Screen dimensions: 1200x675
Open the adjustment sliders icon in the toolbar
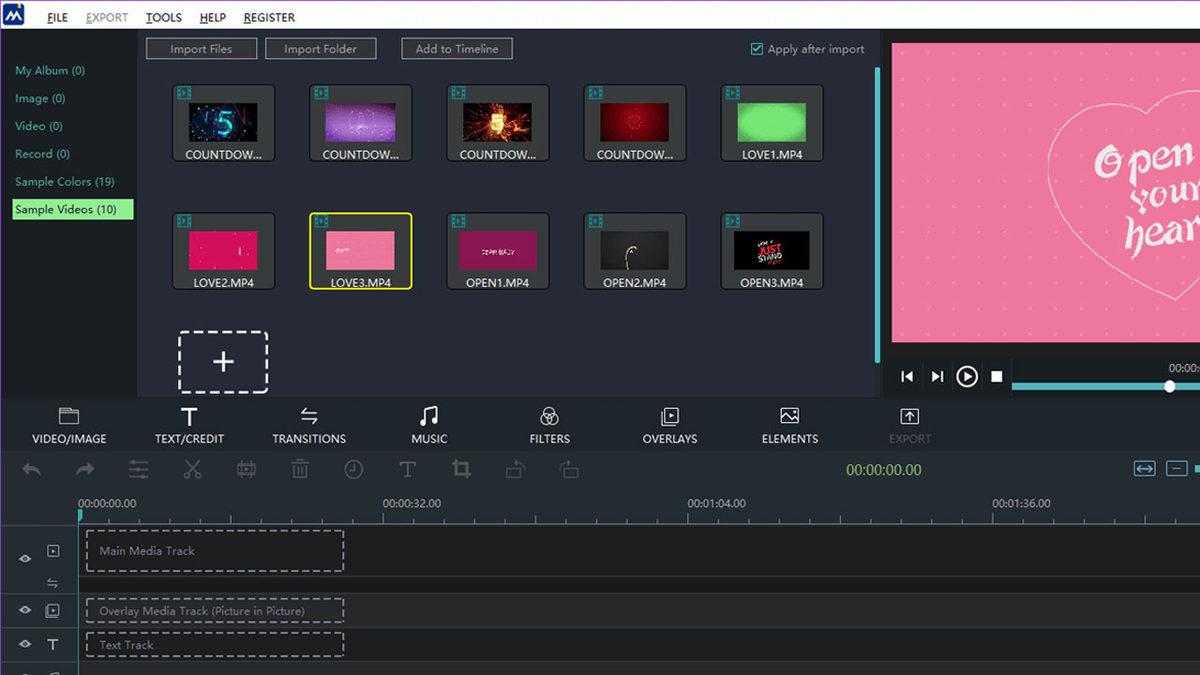(x=138, y=469)
